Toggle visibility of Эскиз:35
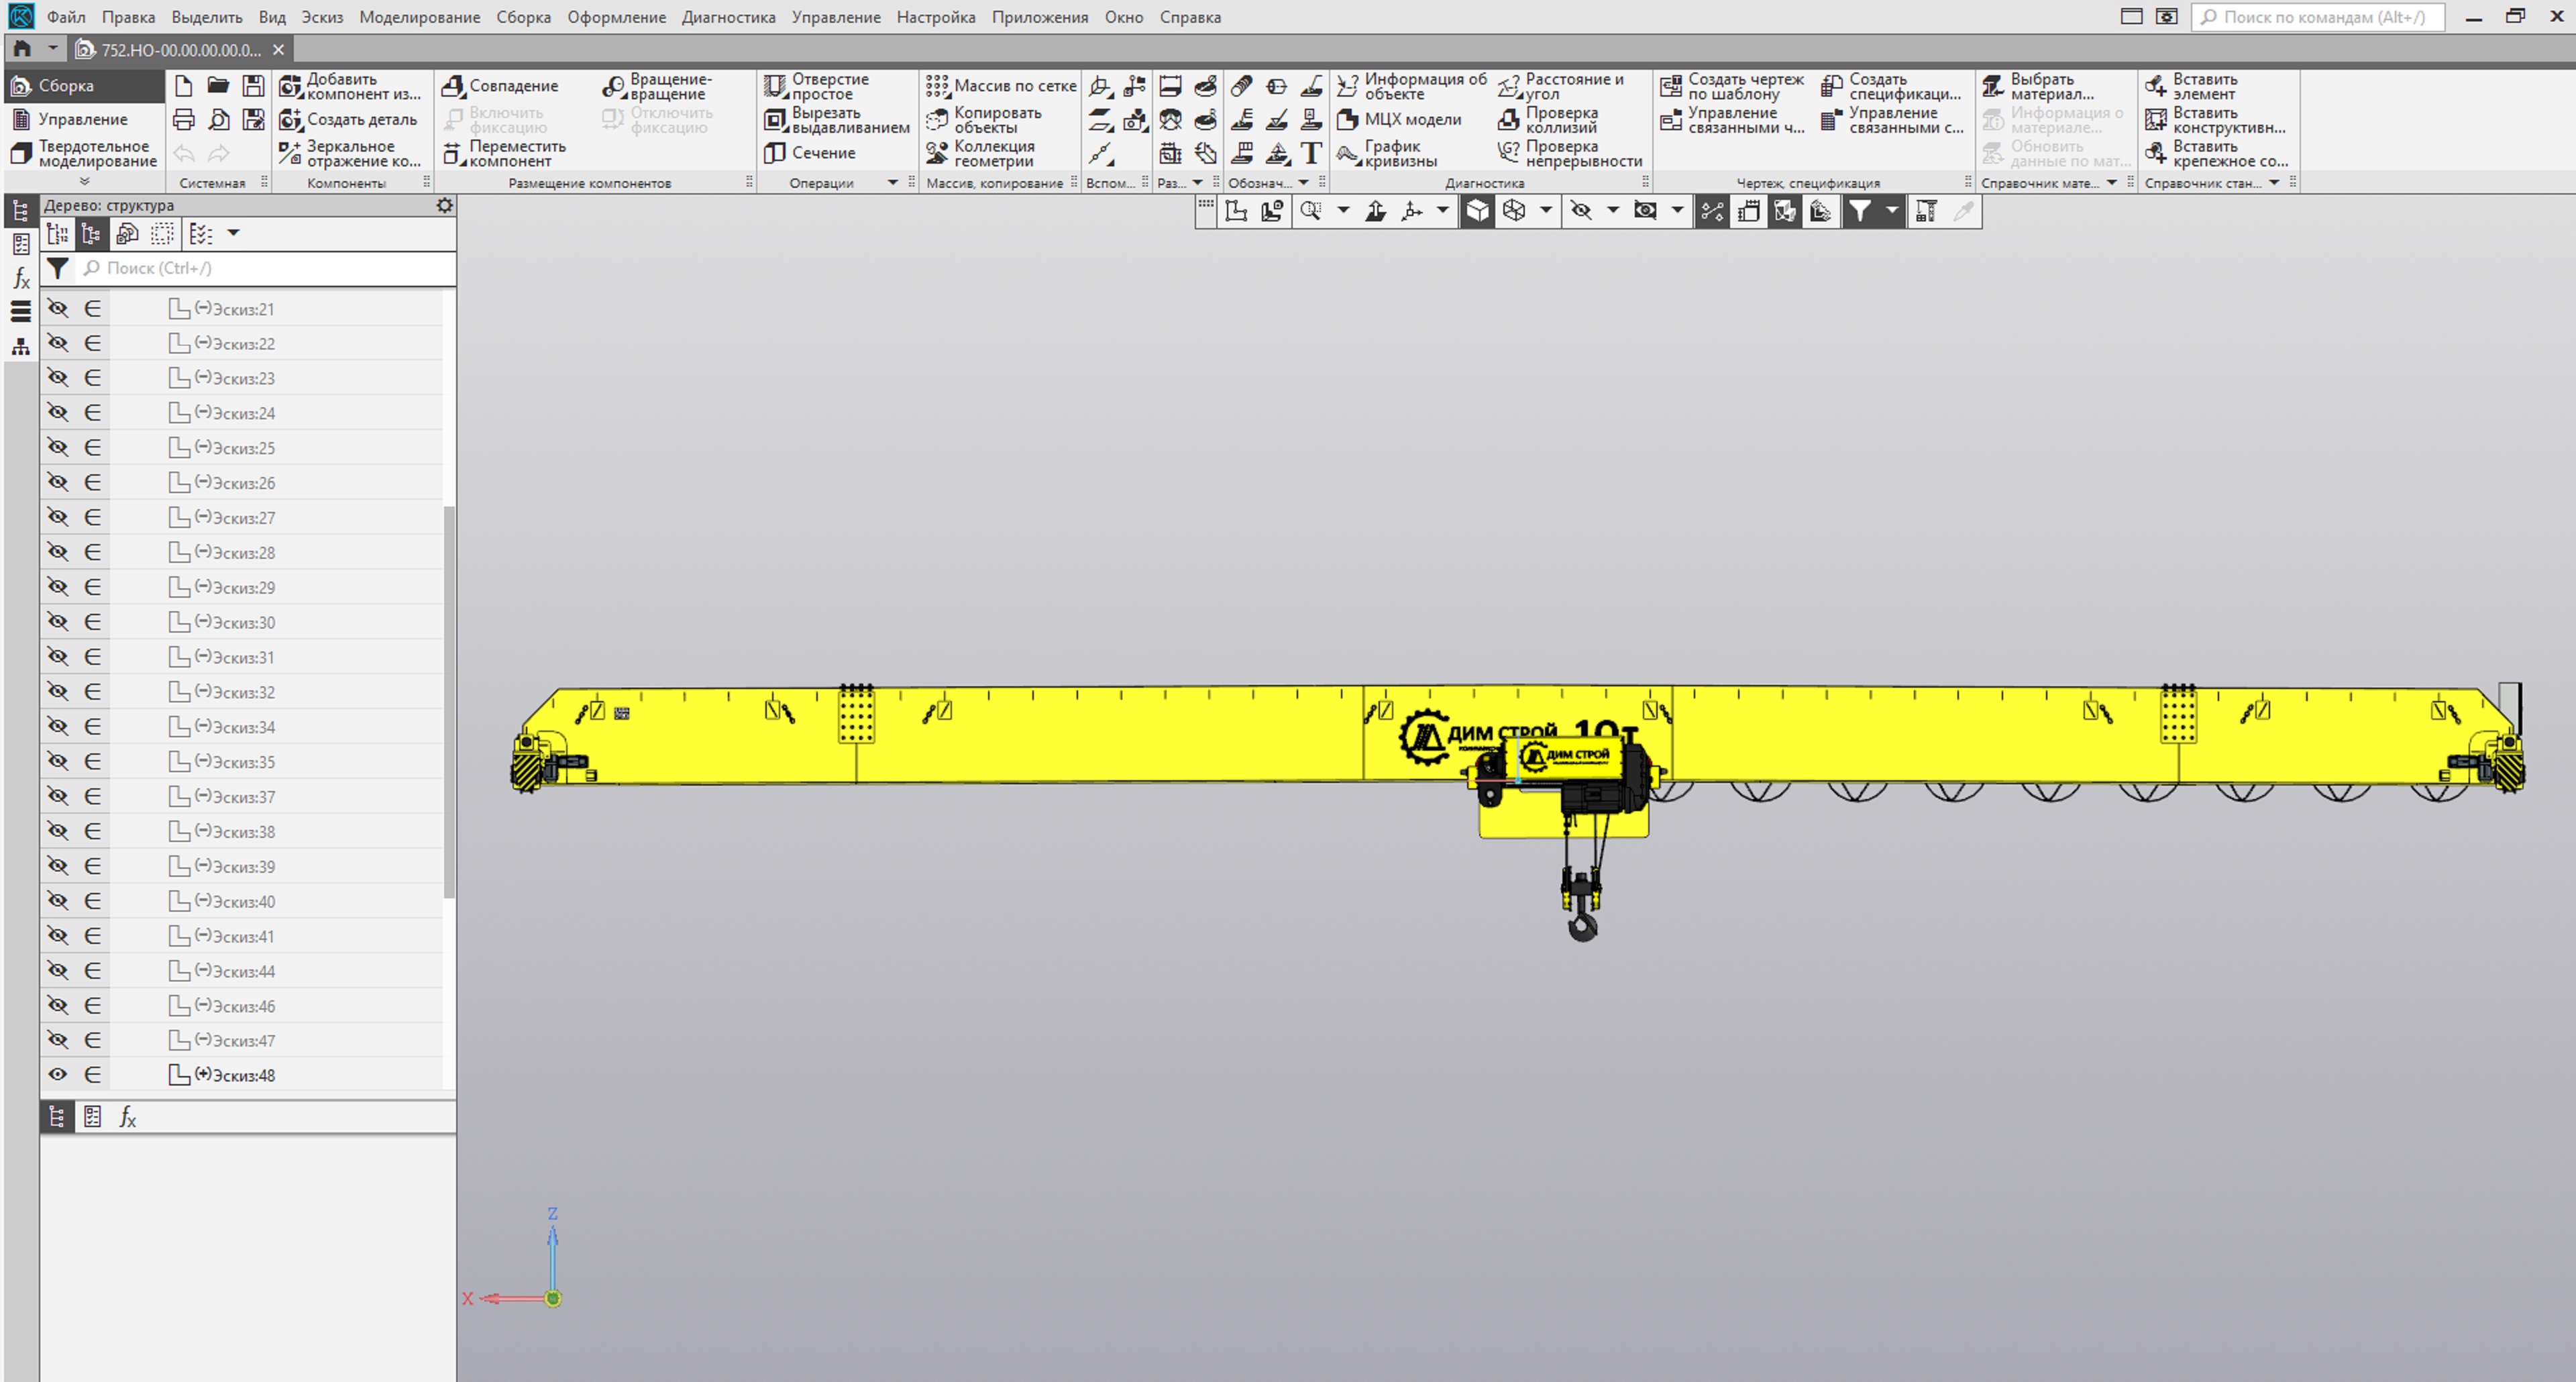This screenshot has height=1382, width=2576. pyautogui.click(x=58, y=762)
